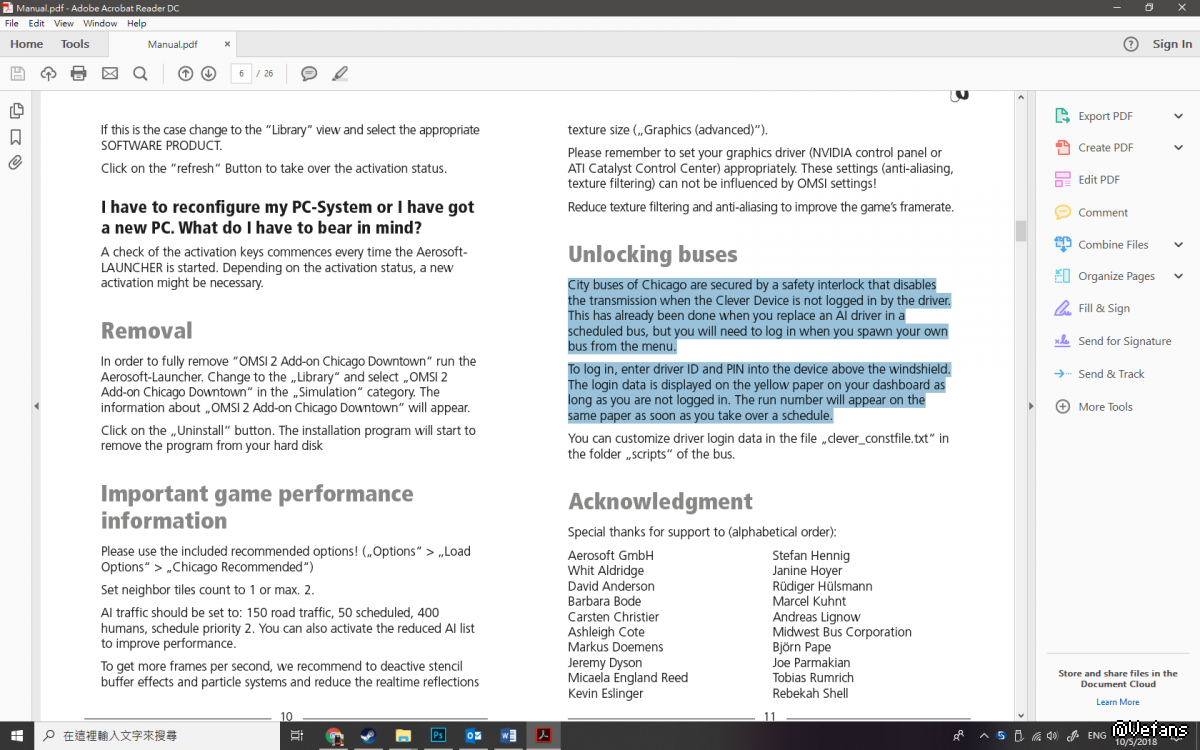The image size is (1200, 750).
Task: Collapse the right tools pane arrow
Action: (x=1031, y=406)
